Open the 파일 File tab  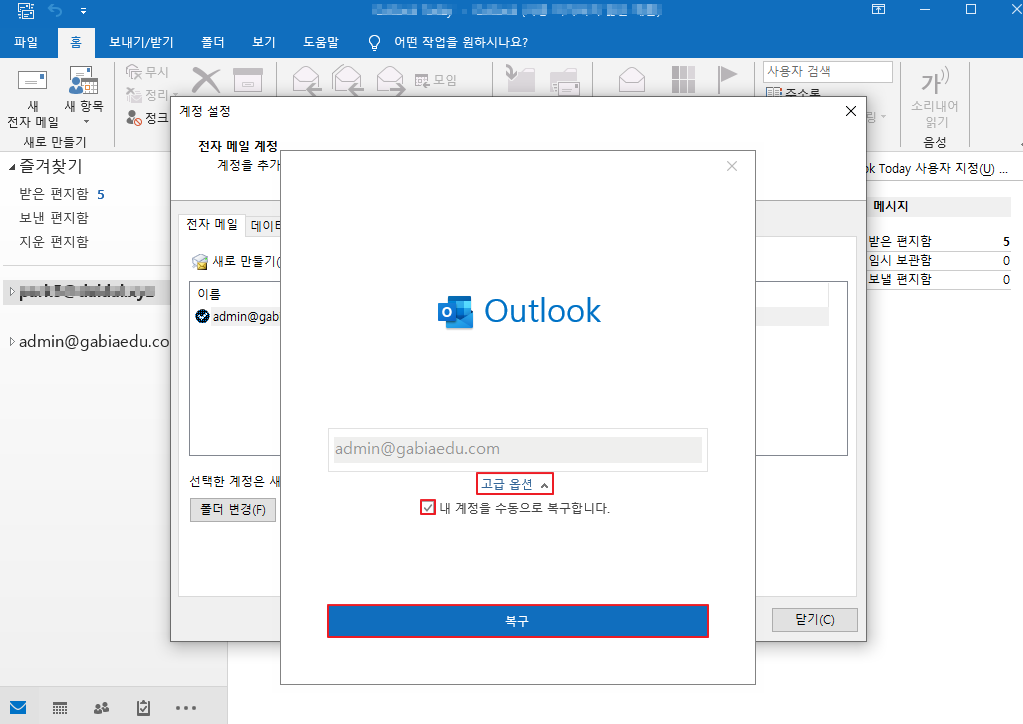26,42
